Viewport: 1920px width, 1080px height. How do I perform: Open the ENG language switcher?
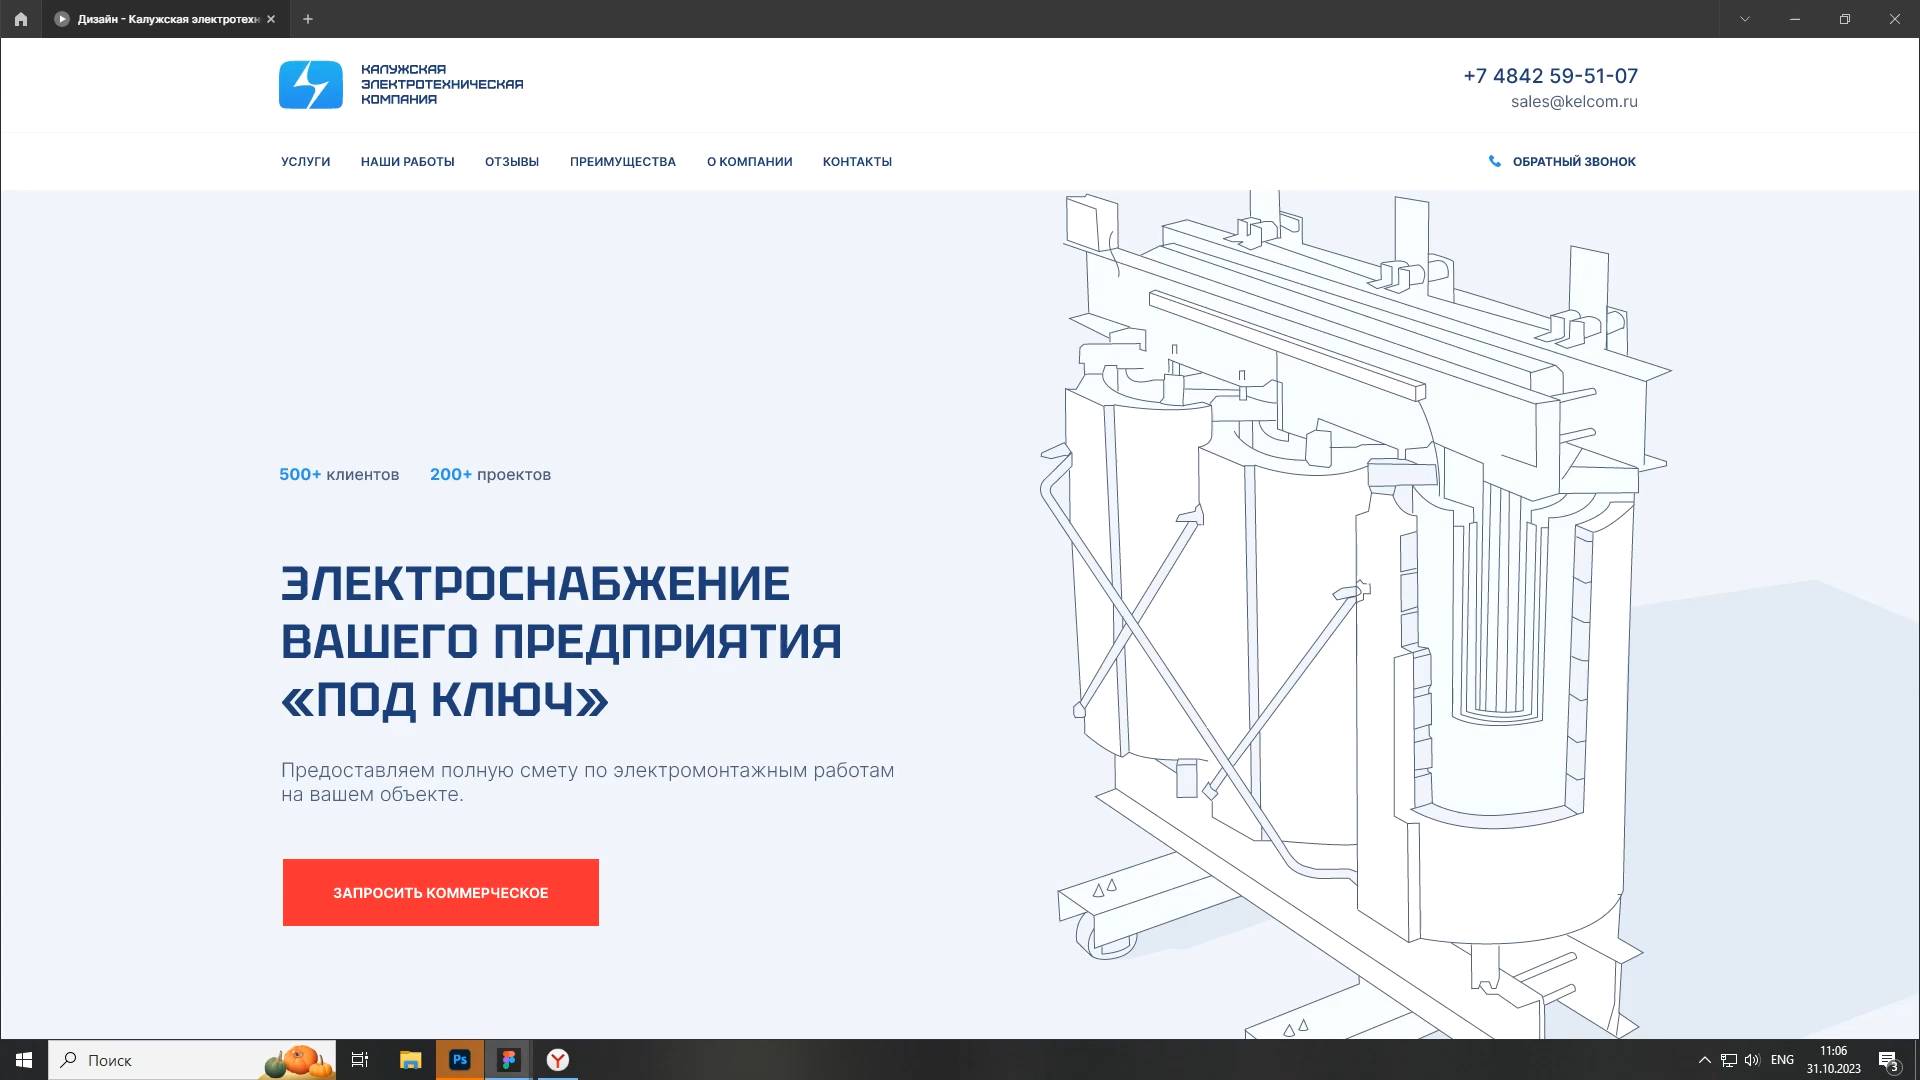click(x=1781, y=1060)
